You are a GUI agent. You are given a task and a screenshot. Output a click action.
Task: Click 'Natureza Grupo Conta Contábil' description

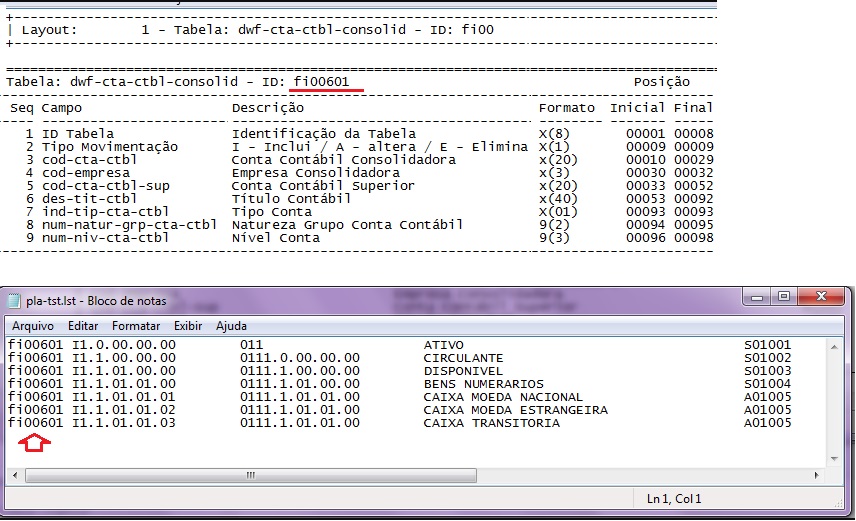(348, 225)
